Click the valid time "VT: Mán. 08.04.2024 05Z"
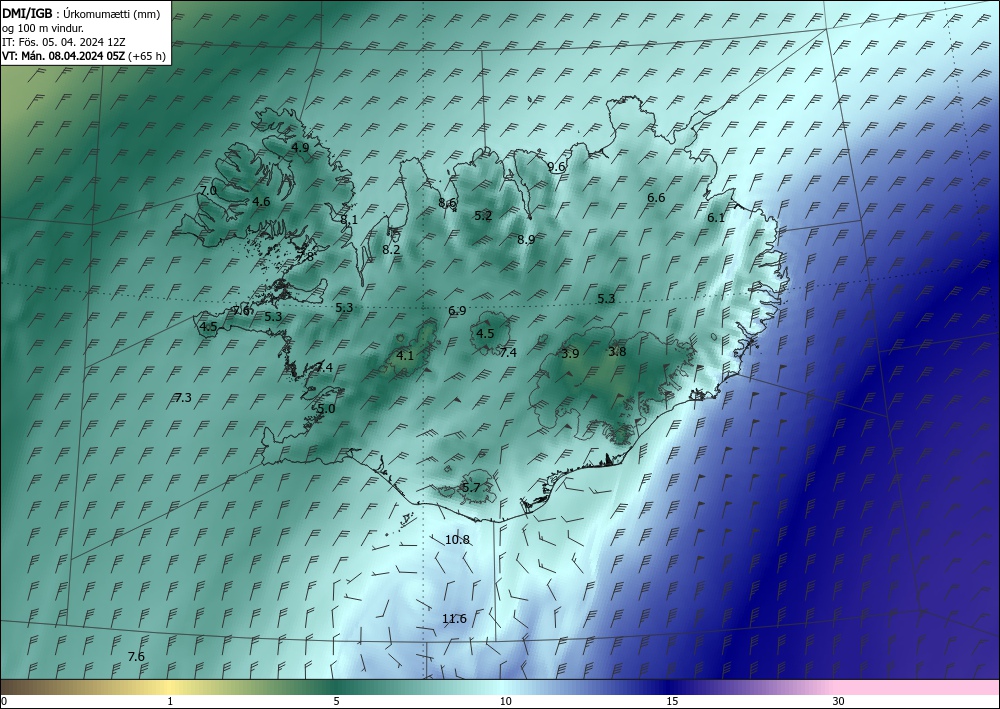 click(64, 56)
